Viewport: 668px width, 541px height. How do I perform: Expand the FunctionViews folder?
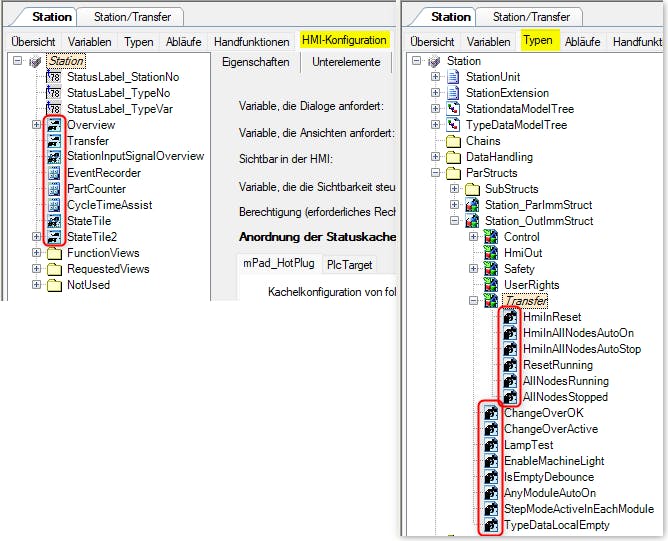pos(37,253)
